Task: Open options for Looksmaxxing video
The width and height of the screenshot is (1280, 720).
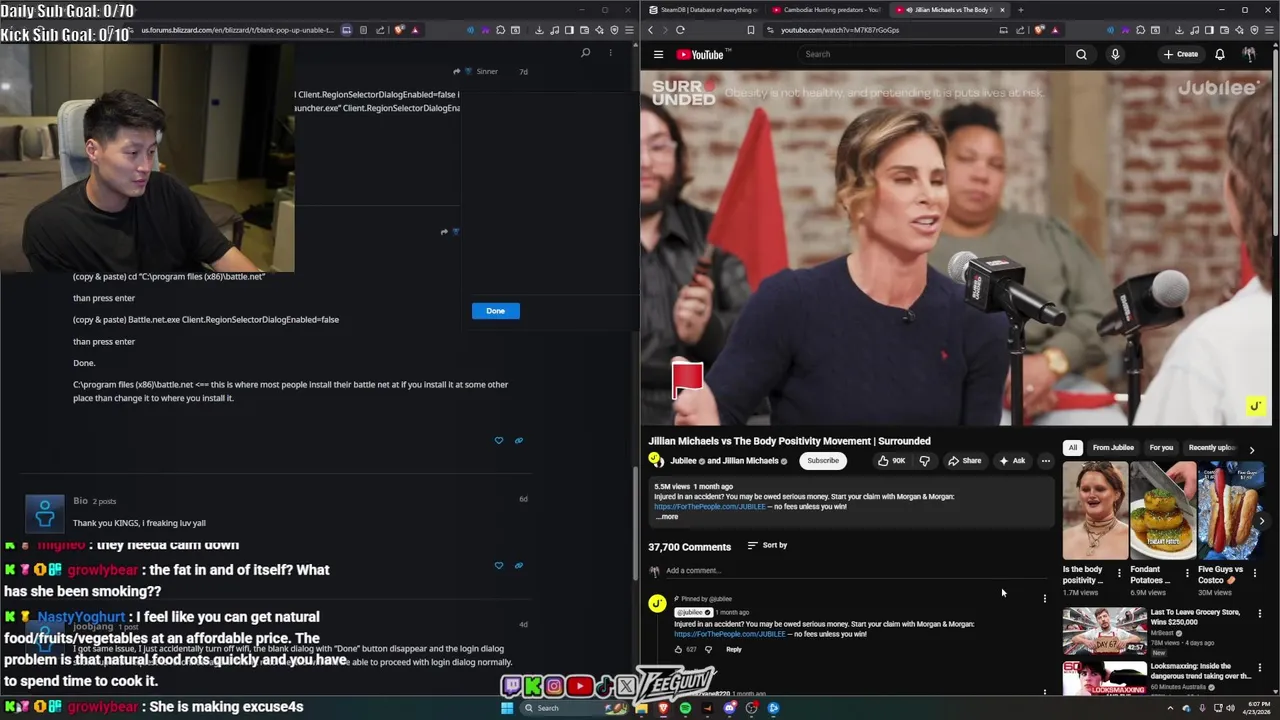Action: coord(1260,667)
